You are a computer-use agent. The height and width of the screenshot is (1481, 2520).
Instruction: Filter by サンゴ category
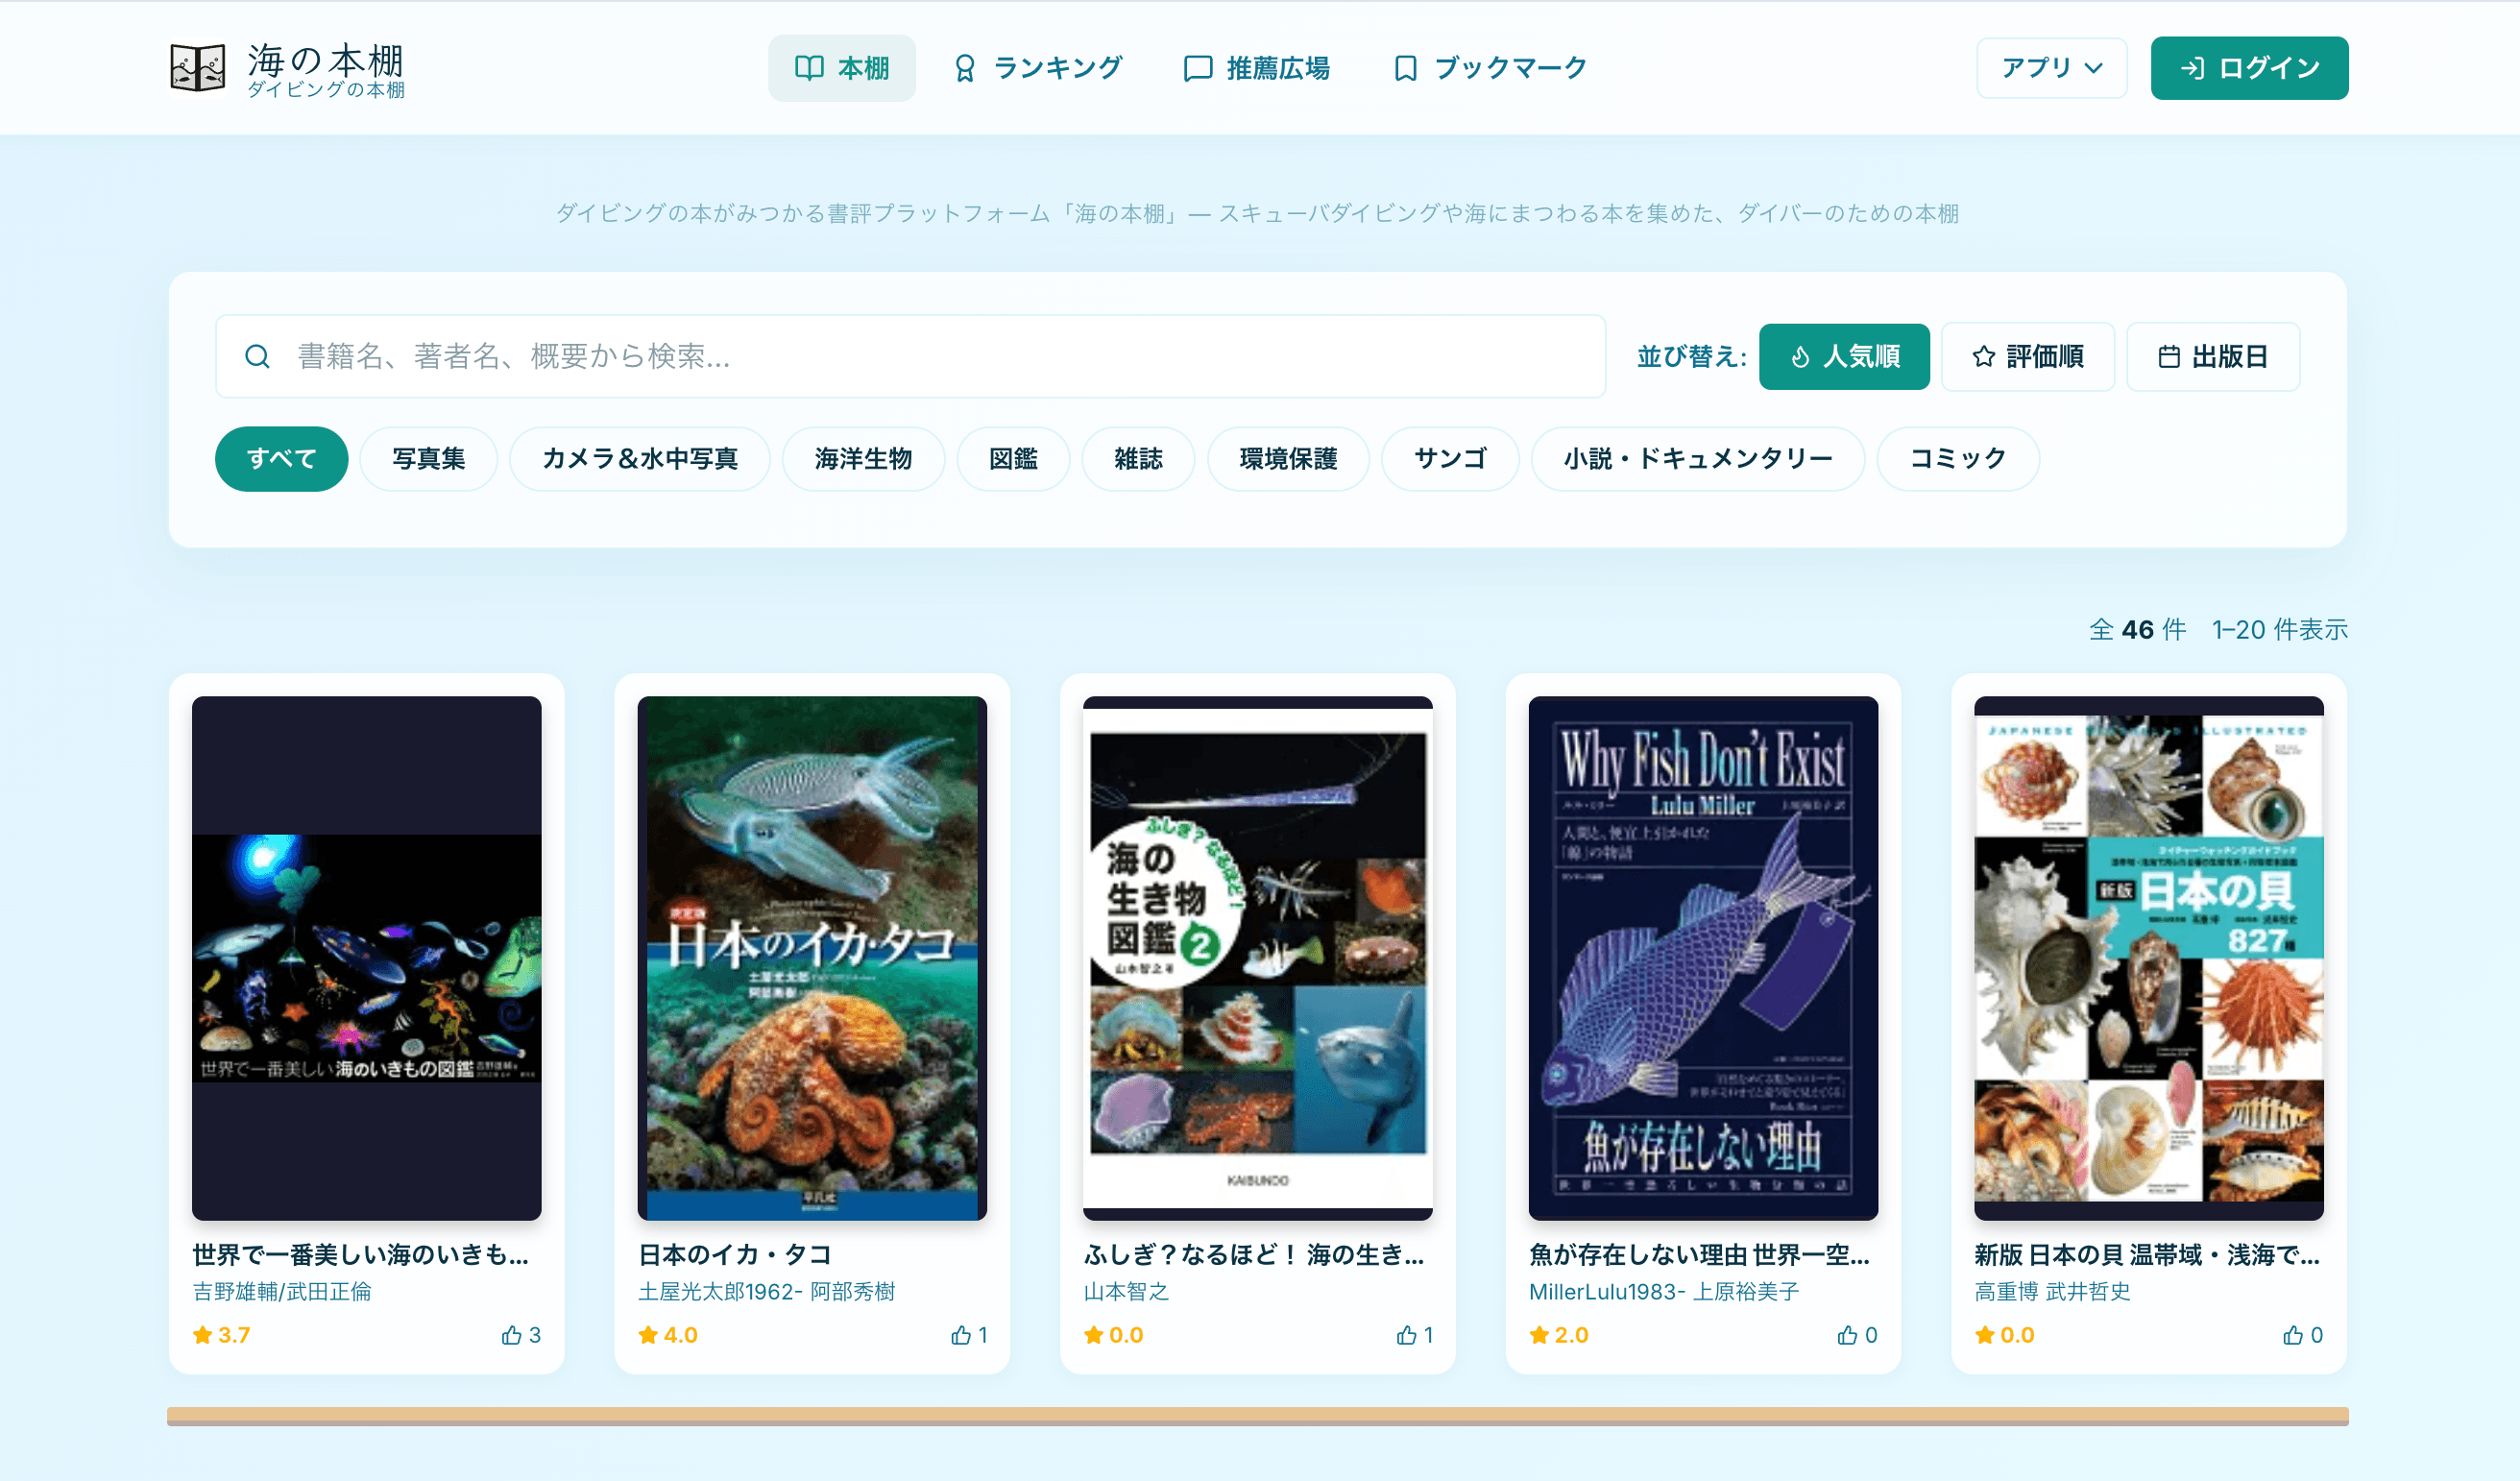(1450, 459)
